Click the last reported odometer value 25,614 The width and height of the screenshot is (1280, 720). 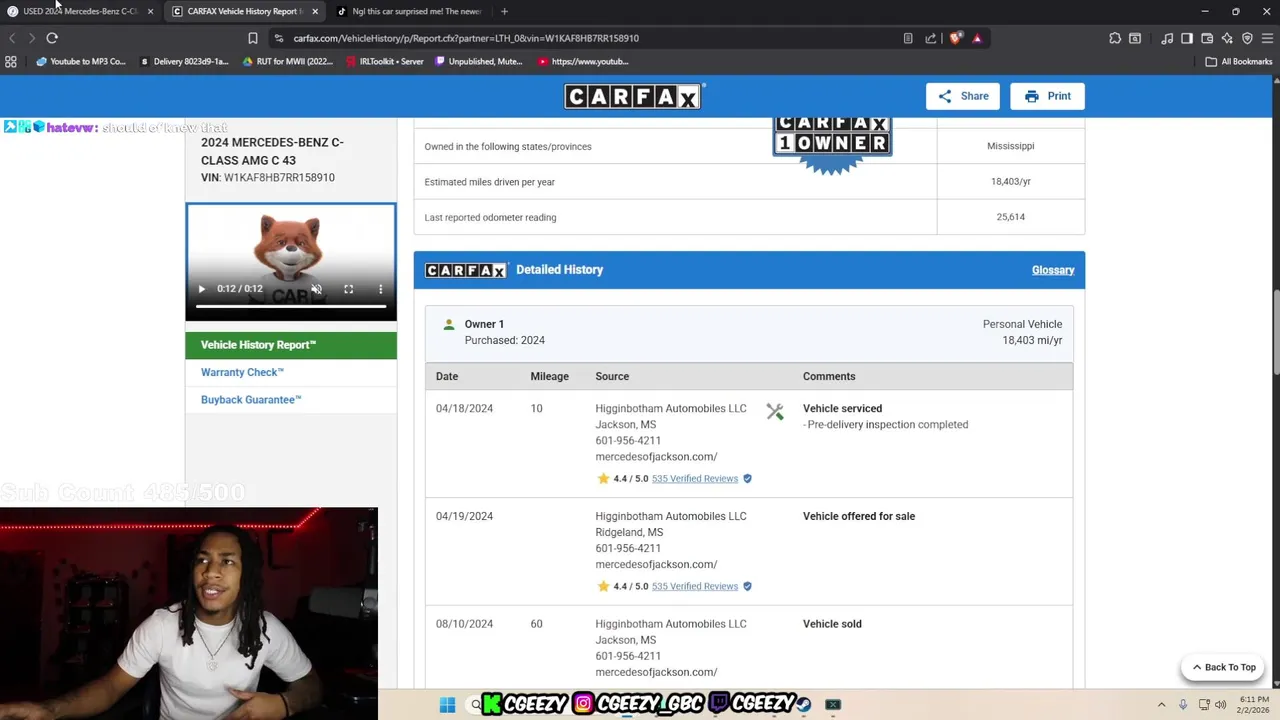[1010, 217]
